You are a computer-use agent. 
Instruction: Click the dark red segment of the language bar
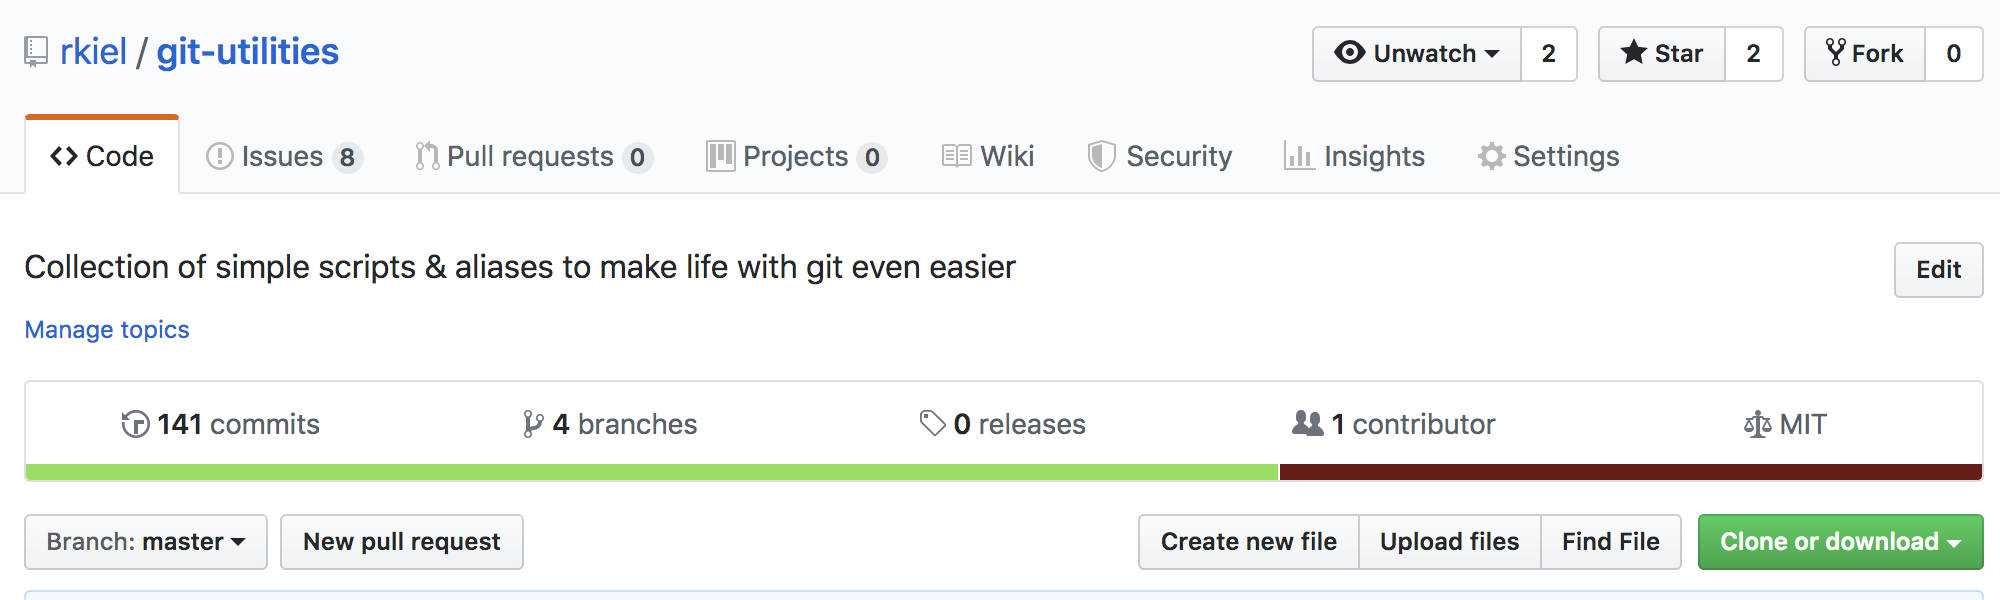(1631, 472)
